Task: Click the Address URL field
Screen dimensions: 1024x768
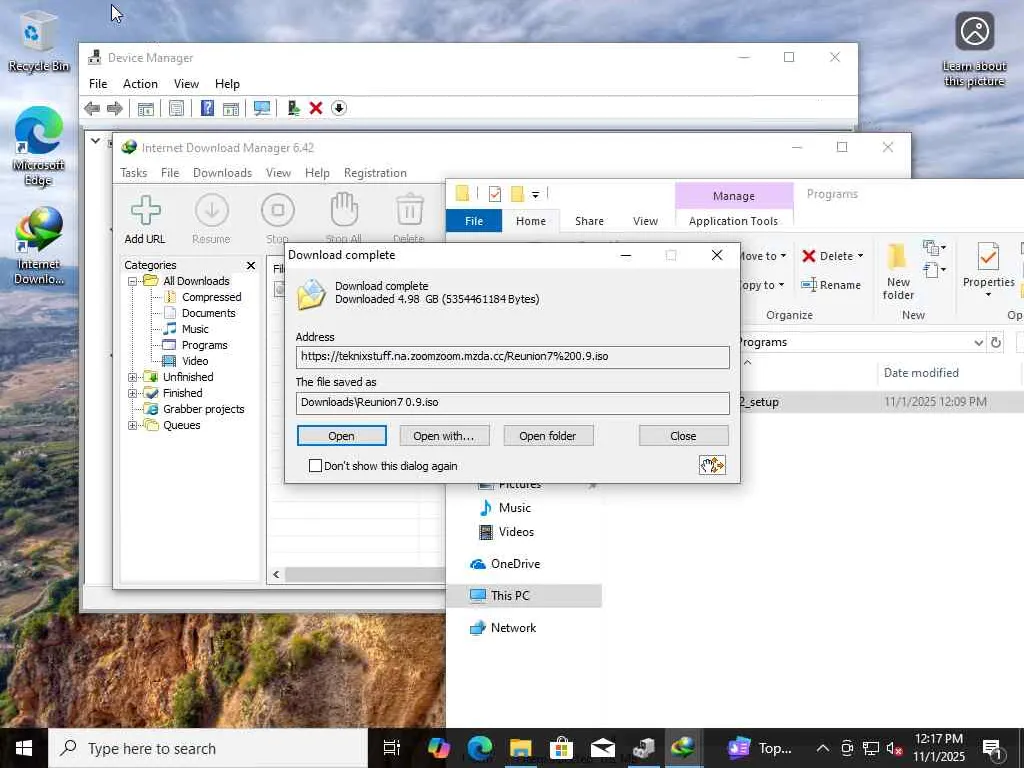Action: click(513, 357)
